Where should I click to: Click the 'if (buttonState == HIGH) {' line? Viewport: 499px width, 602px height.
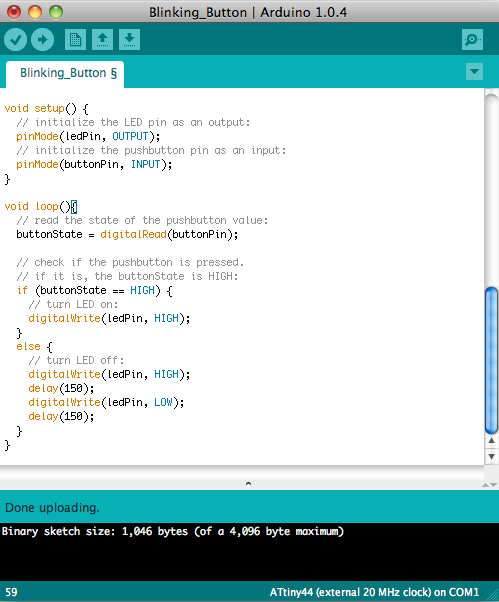point(95,291)
